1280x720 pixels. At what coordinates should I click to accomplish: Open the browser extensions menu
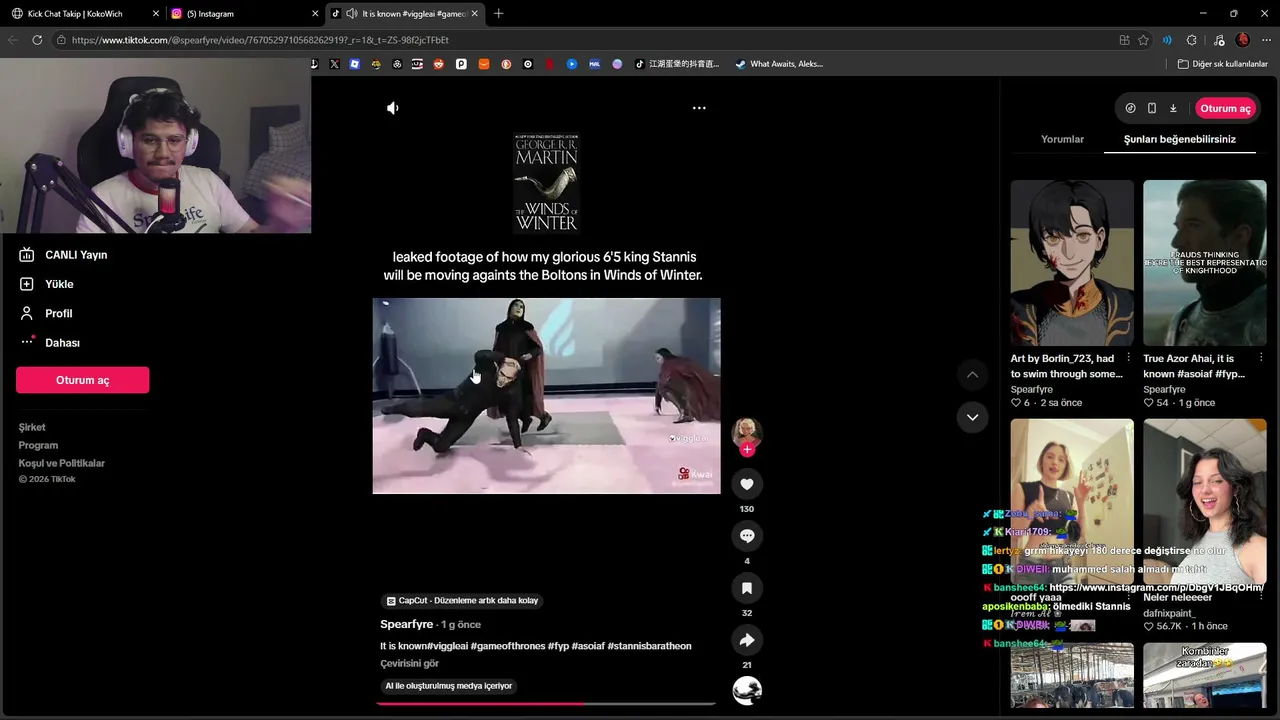[1191, 40]
